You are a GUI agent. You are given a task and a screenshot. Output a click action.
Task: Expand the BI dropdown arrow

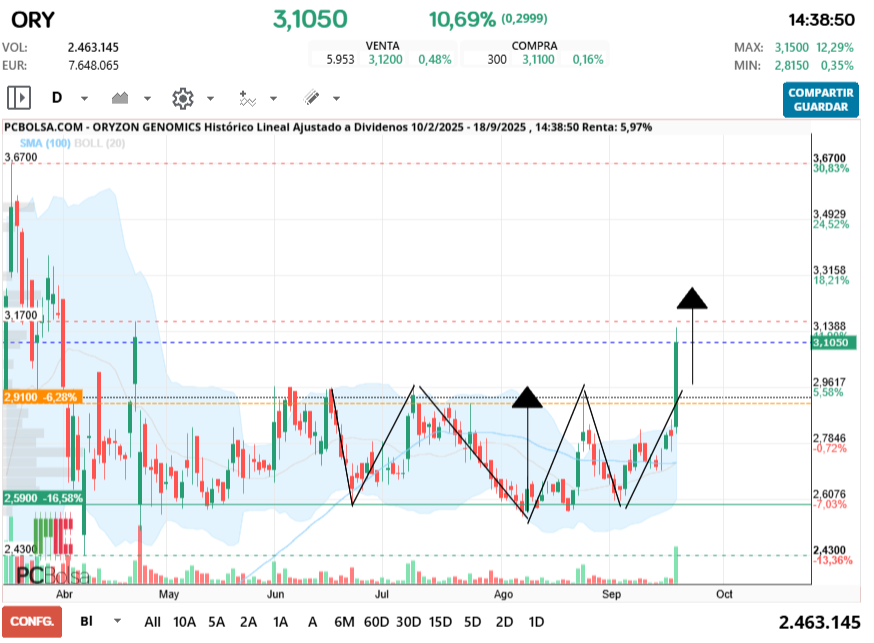(117, 621)
